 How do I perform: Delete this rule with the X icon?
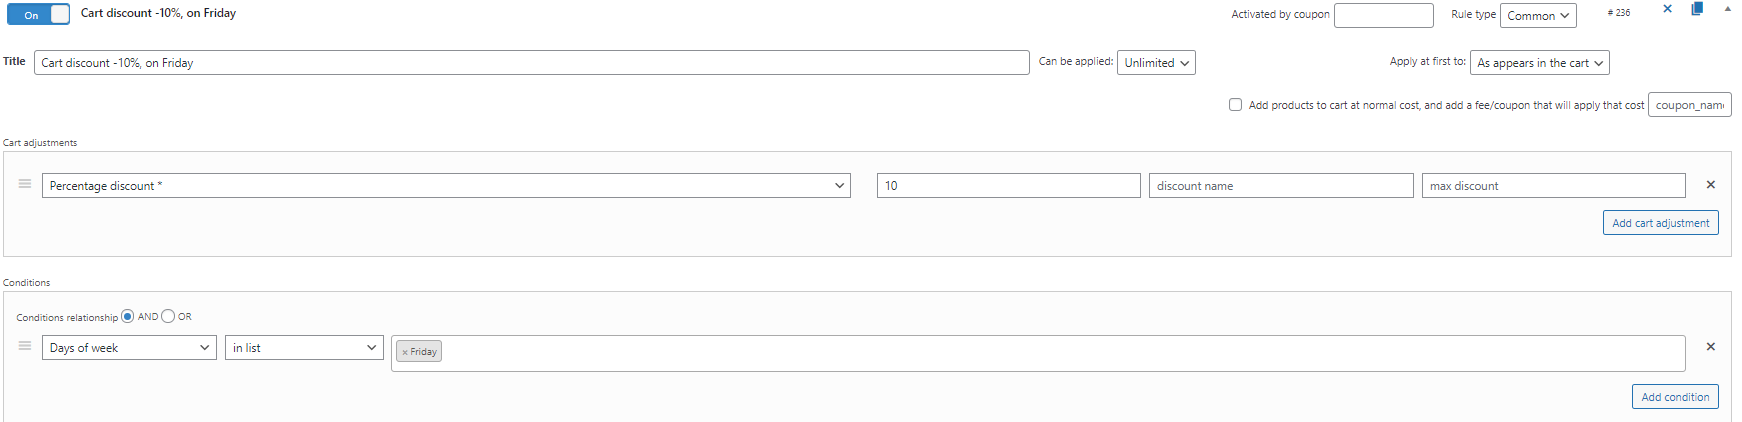pos(1667,9)
